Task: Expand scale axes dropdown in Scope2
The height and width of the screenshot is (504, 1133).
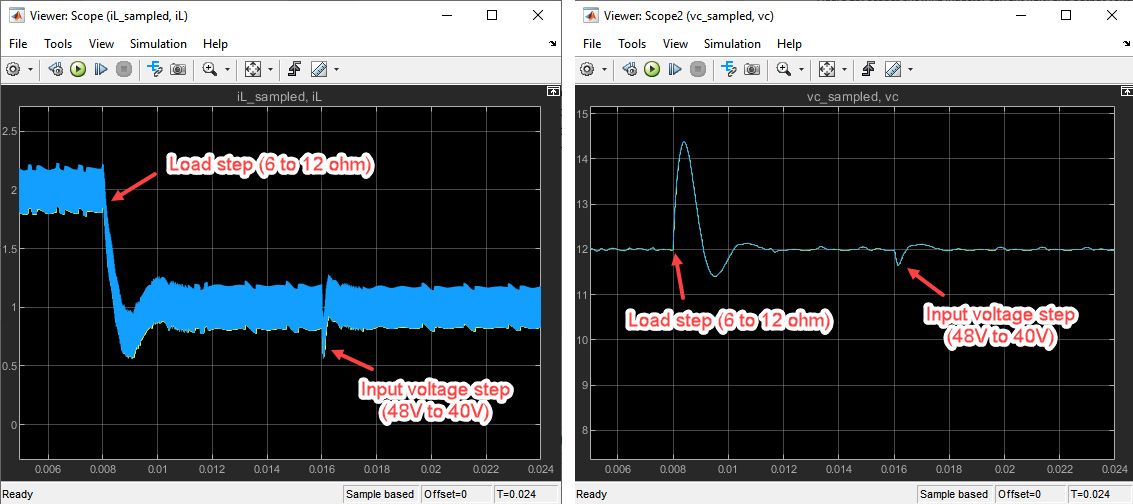Action: 844,70
